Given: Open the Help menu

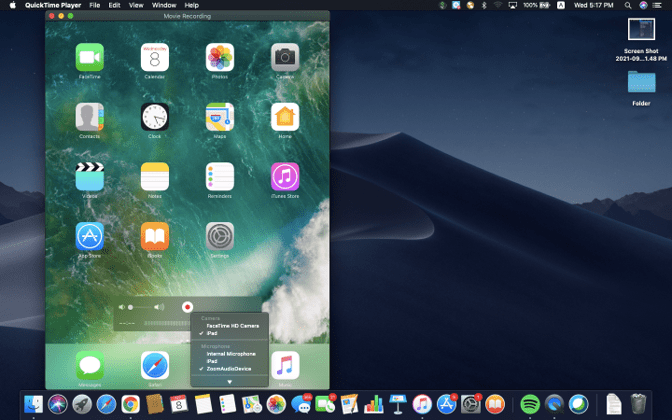Looking at the screenshot, I should point(192,5).
